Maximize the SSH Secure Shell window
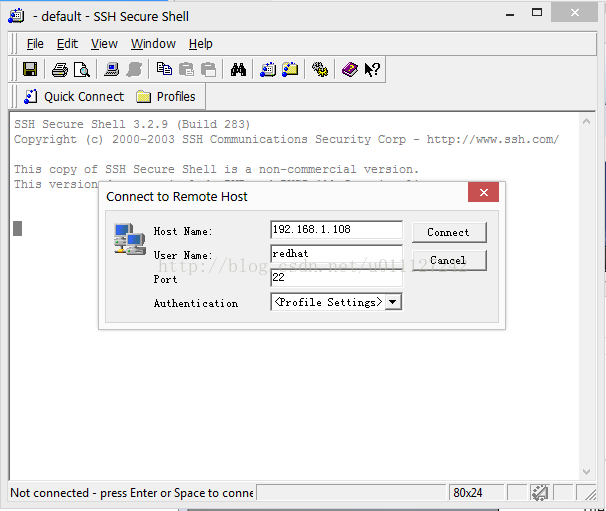The height and width of the screenshot is (511, 606). [537, 13]
